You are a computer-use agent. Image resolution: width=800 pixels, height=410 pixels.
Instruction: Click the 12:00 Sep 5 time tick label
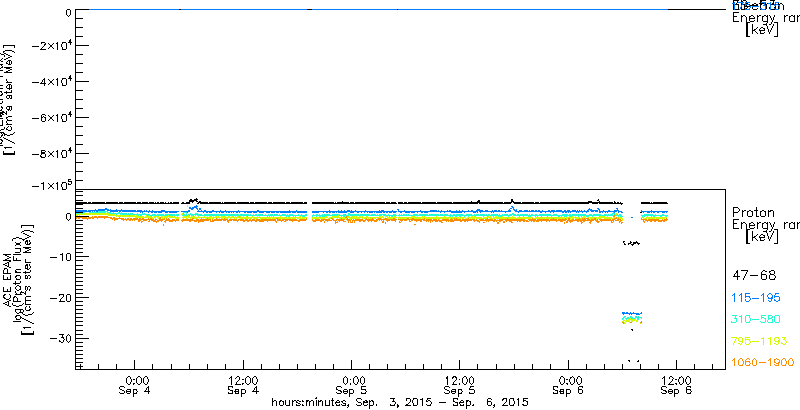[x=460, y=387]
